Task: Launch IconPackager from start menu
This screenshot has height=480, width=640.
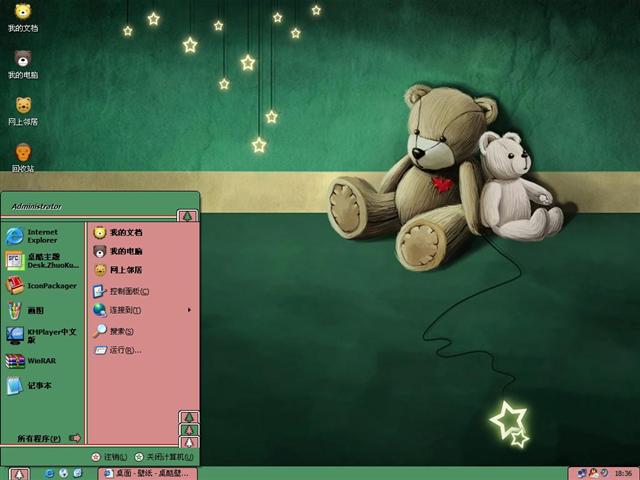Action: pos(42,286)
